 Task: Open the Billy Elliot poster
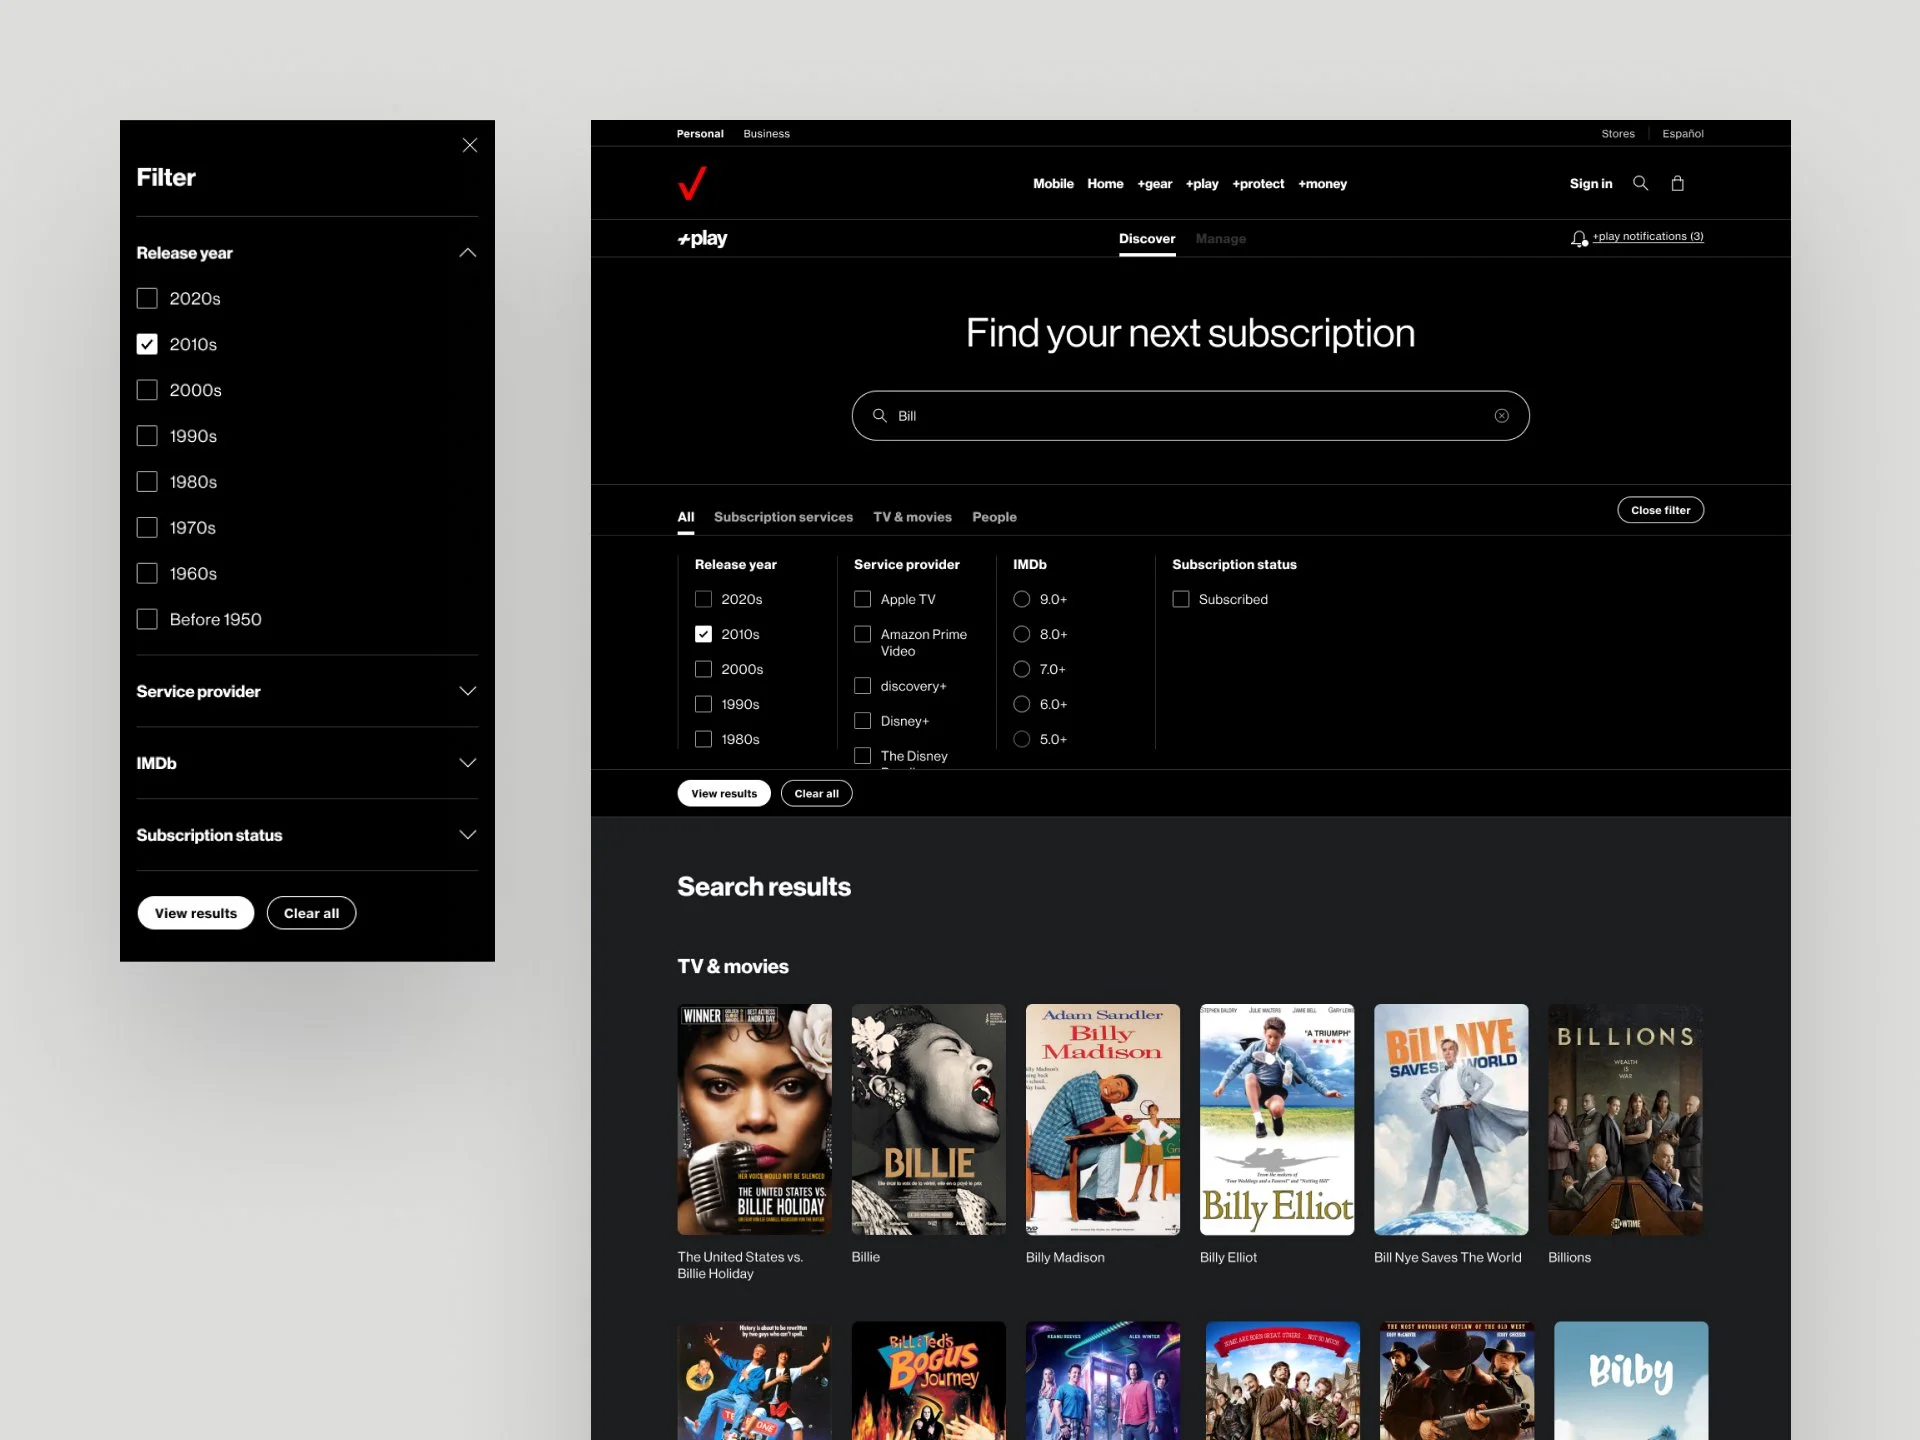[x=1277, y=1119]
